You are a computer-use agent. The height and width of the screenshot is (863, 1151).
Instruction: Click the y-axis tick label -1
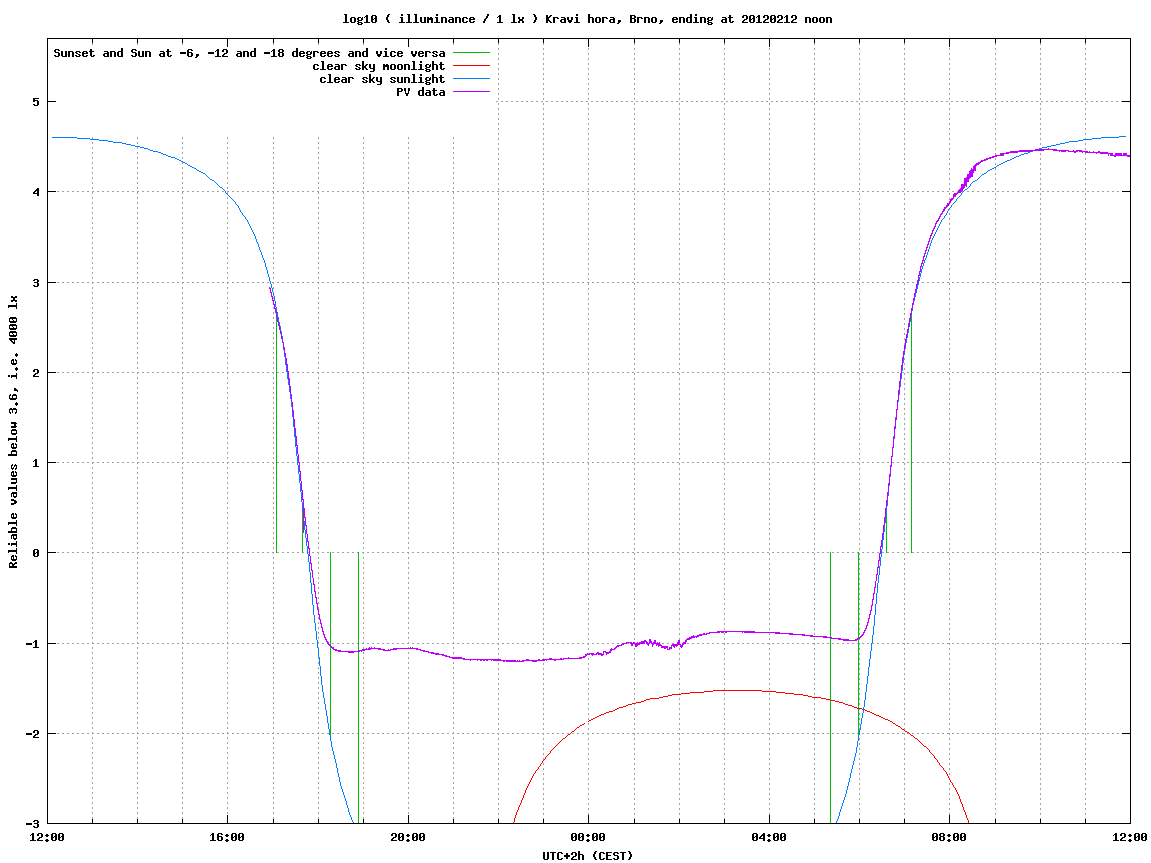(32, 644)
